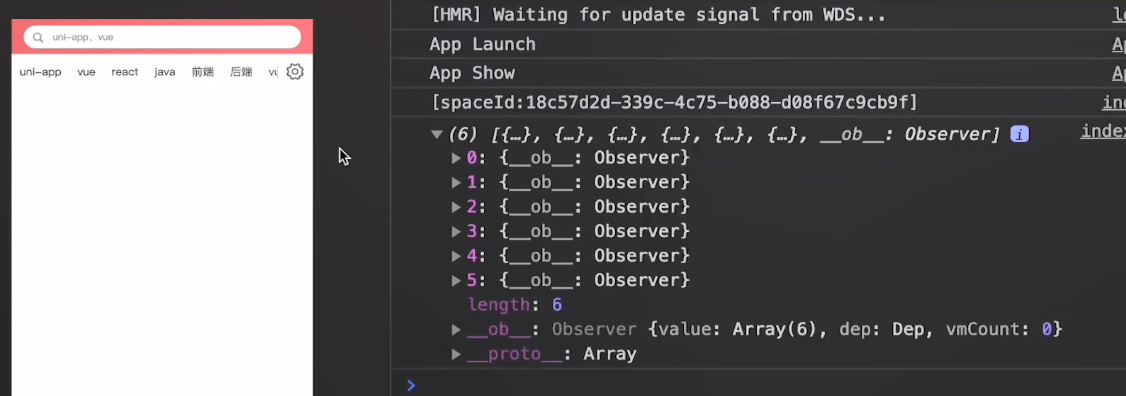Image resolution: width=1126 pixels, height=396 pixels.
Task: Expand array item 1
Action: (x=456, y=182)
